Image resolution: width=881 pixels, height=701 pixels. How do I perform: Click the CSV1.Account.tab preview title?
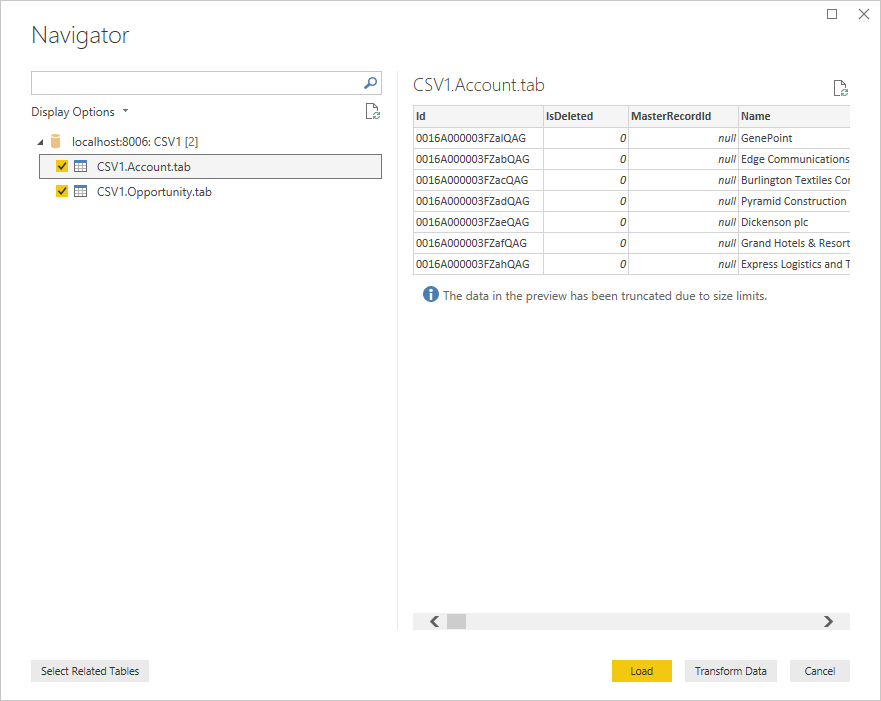[479, 85]
